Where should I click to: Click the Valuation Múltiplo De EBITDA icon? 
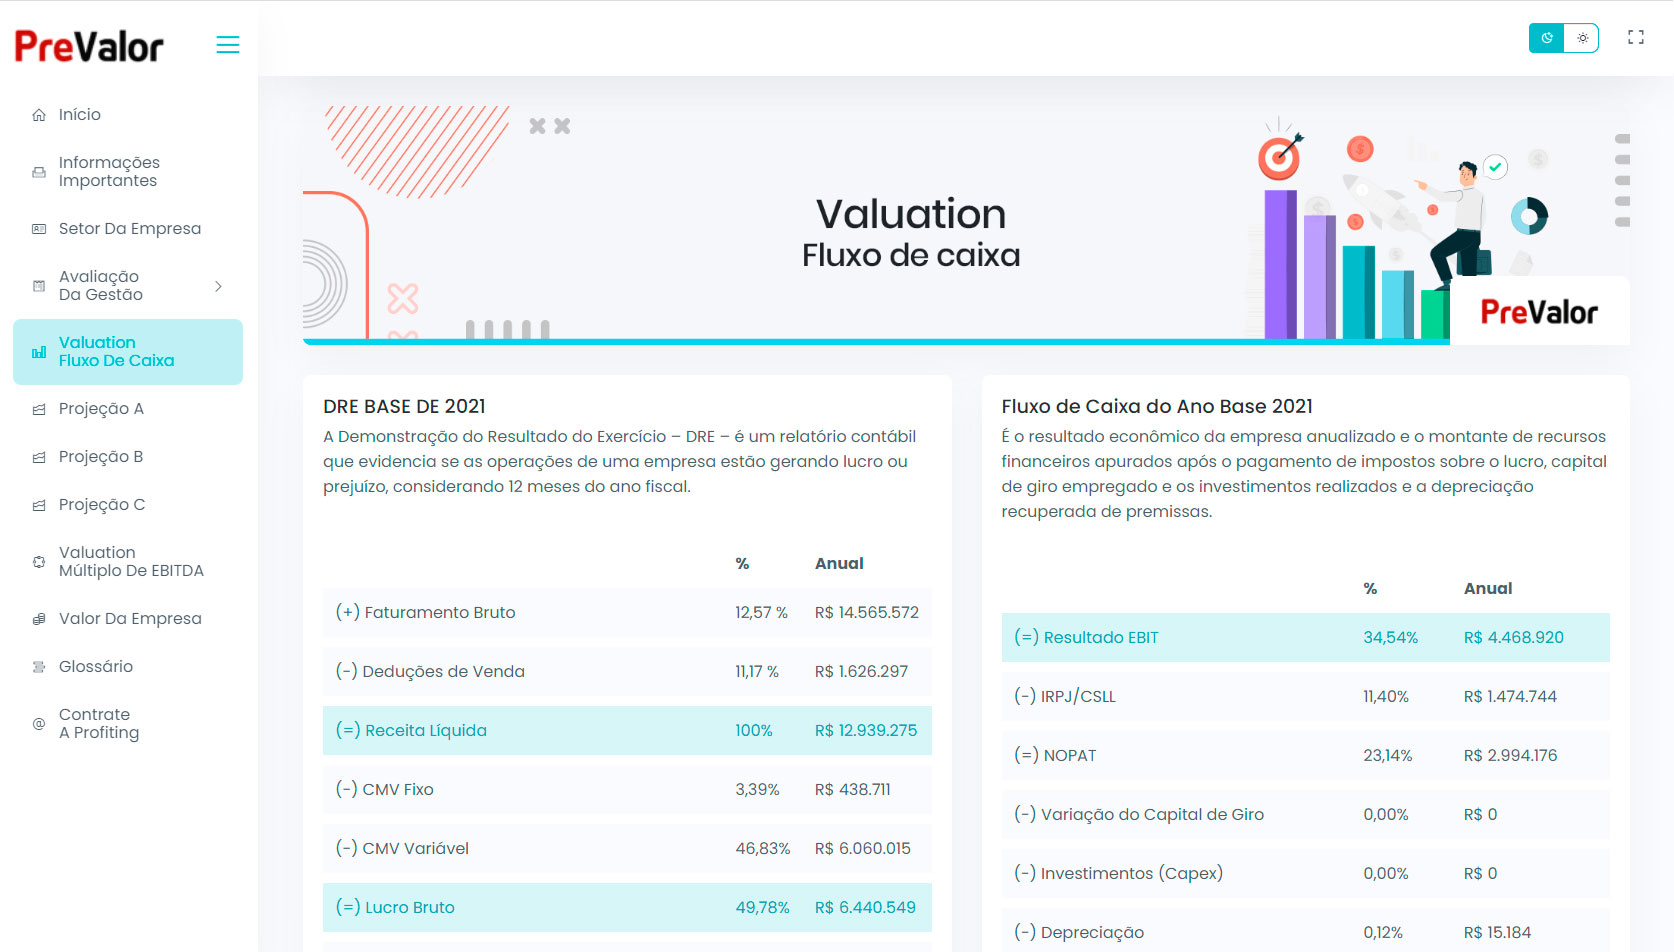click(x=39, y=562)
